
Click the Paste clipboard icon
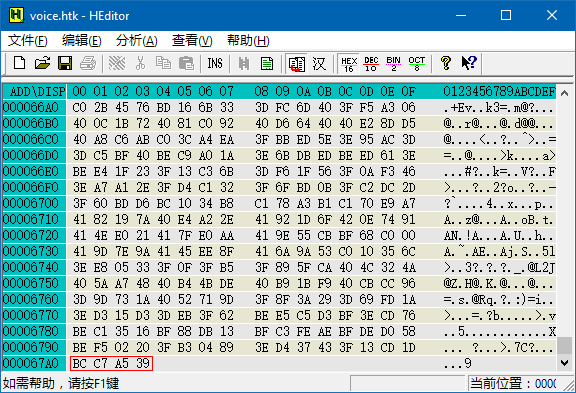click(186, 63)
